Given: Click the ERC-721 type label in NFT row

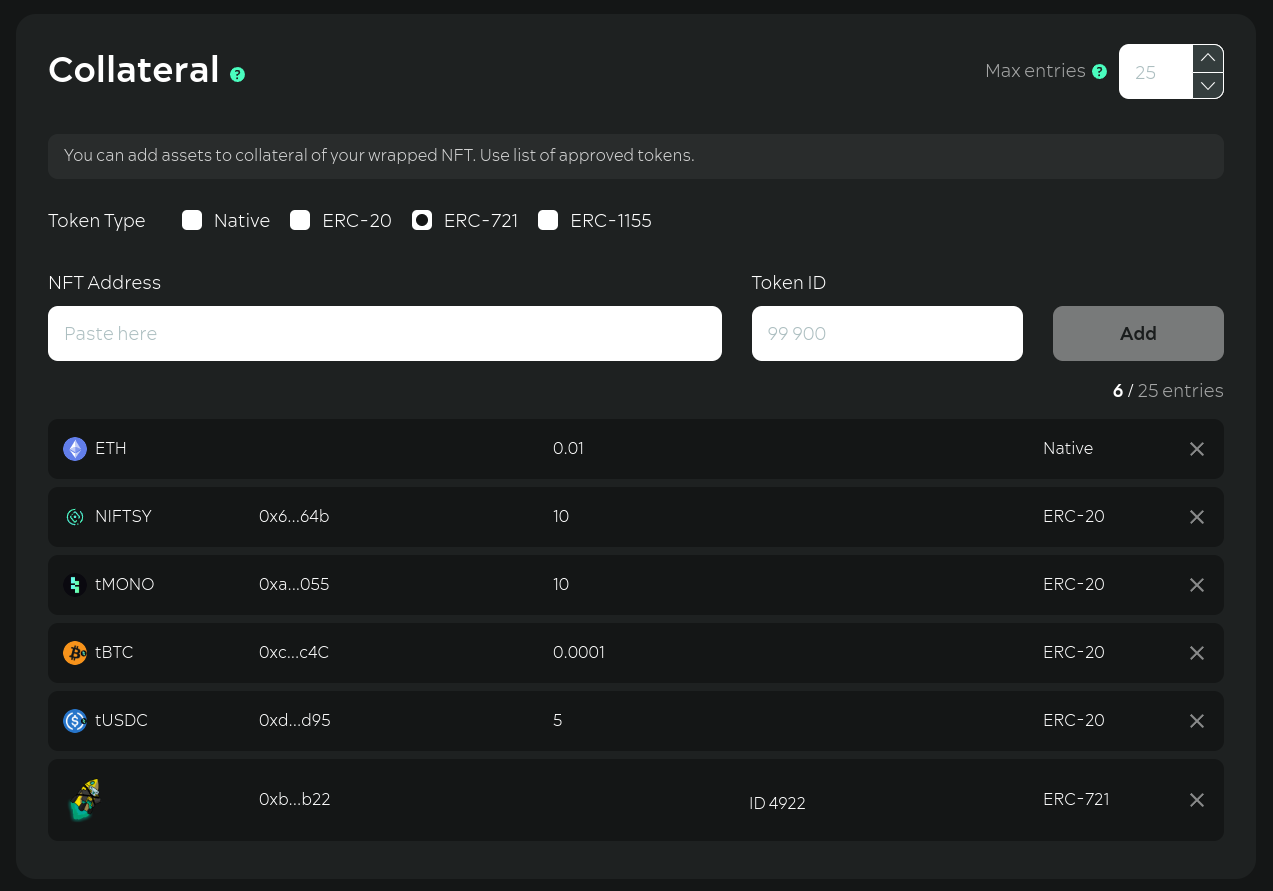Looking at the screenshot, I should point(1076,799).
